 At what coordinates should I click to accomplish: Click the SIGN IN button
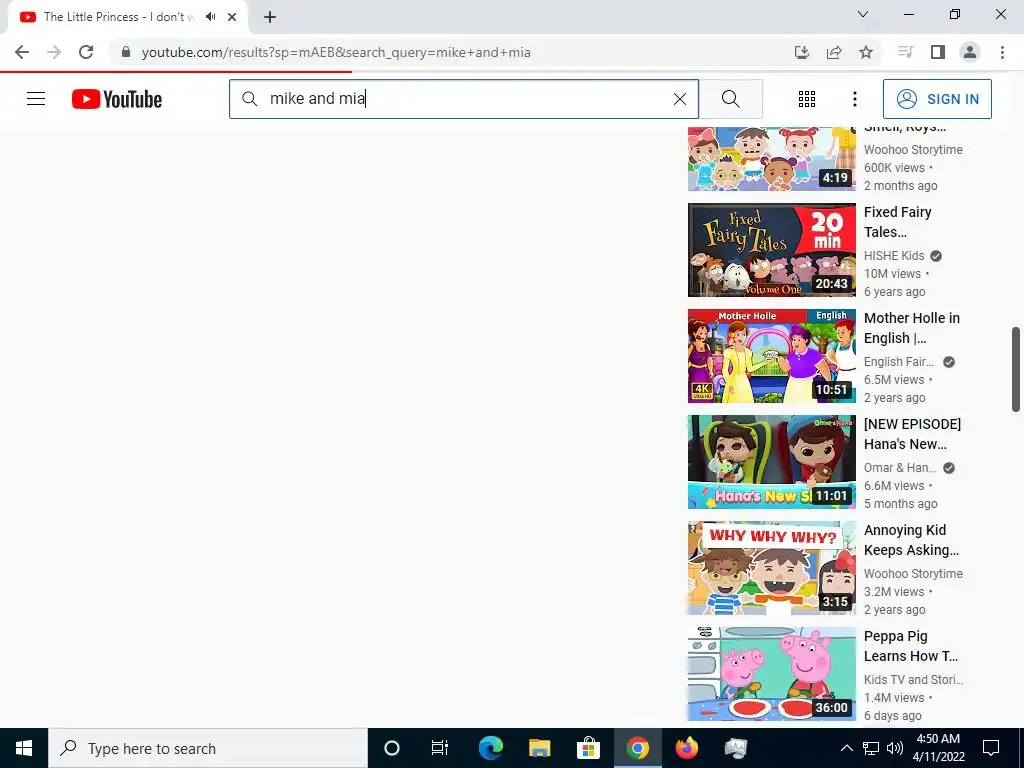tap(936, 99)
